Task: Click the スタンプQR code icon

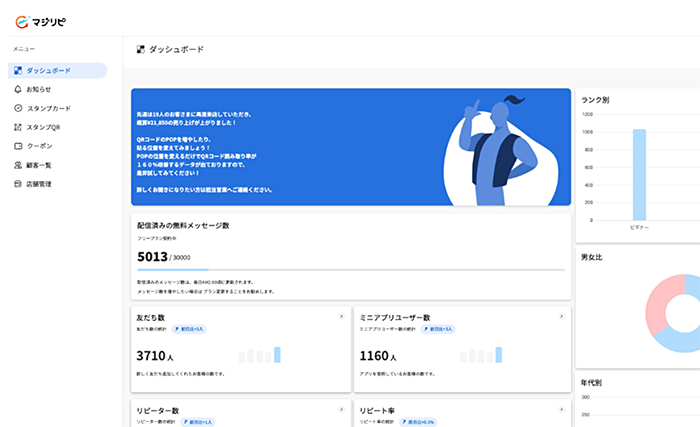Action: pos(18,127)
